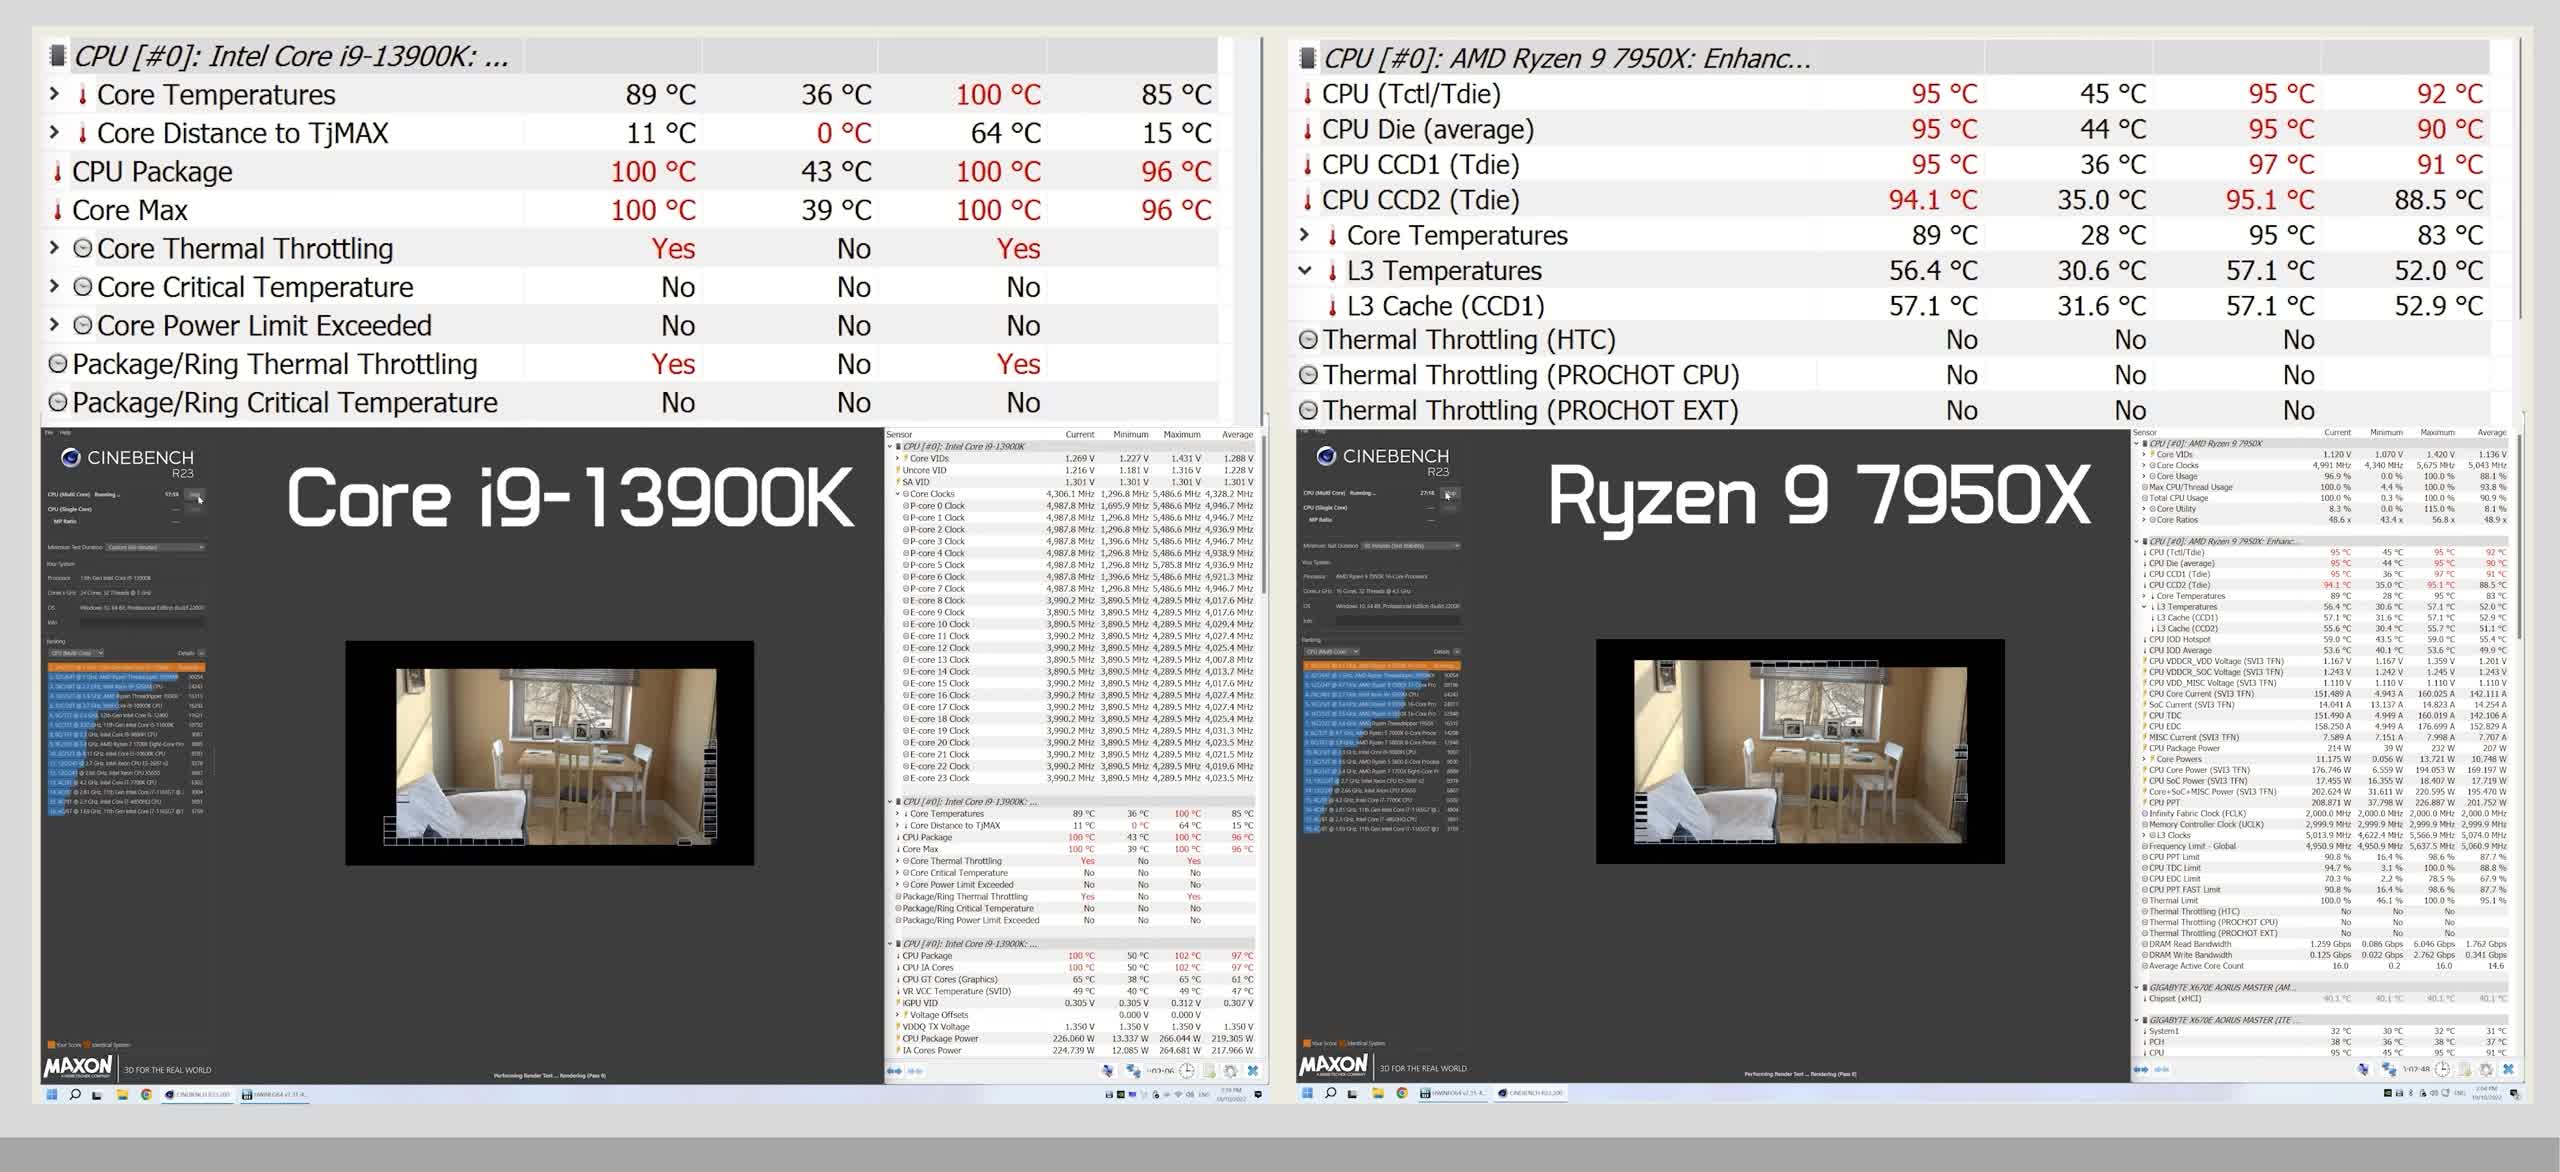Screen dimensions: 2560x1172
Task: Switch to Cinebench taskbar button, Ryzen desktop
Action: tap(1531, 1093)
